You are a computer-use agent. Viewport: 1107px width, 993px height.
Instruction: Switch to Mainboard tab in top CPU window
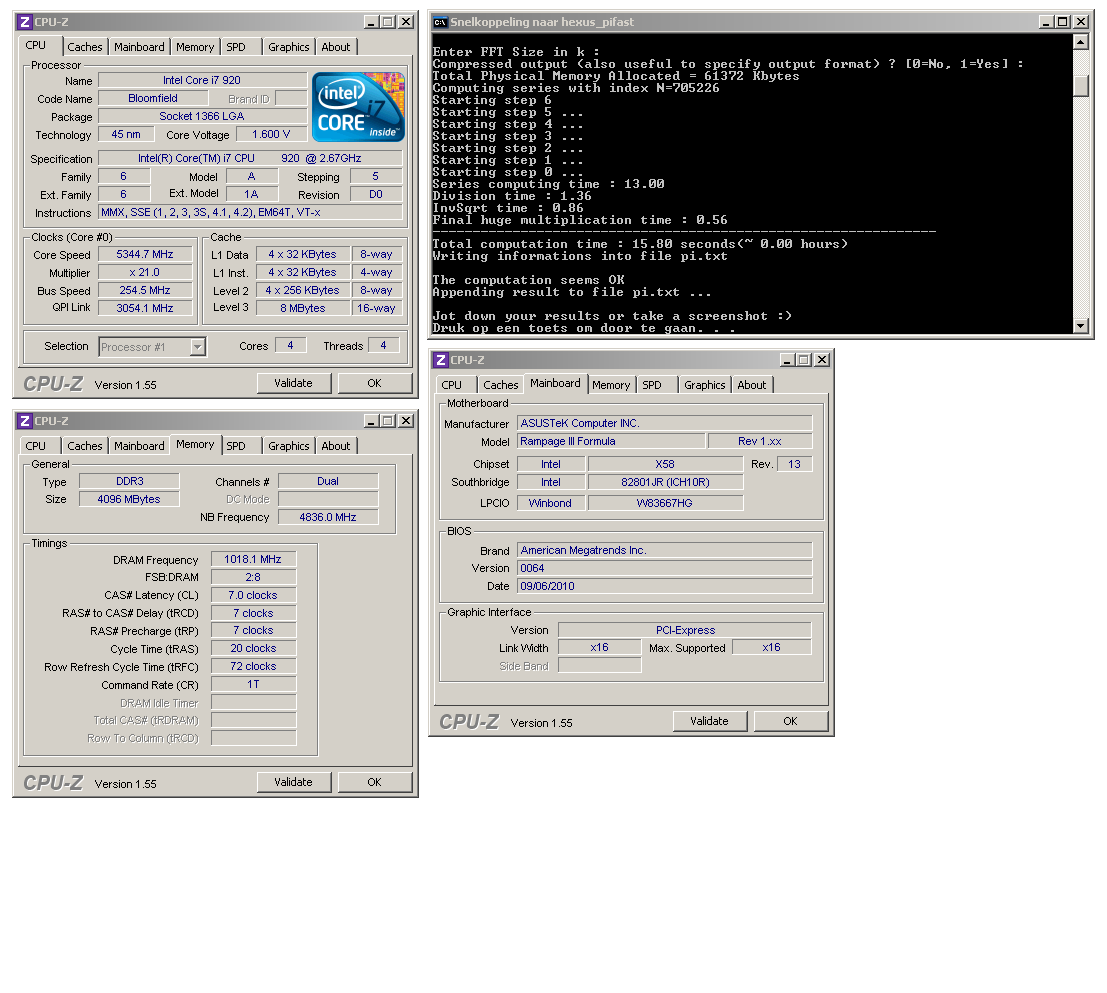[139, 47]
